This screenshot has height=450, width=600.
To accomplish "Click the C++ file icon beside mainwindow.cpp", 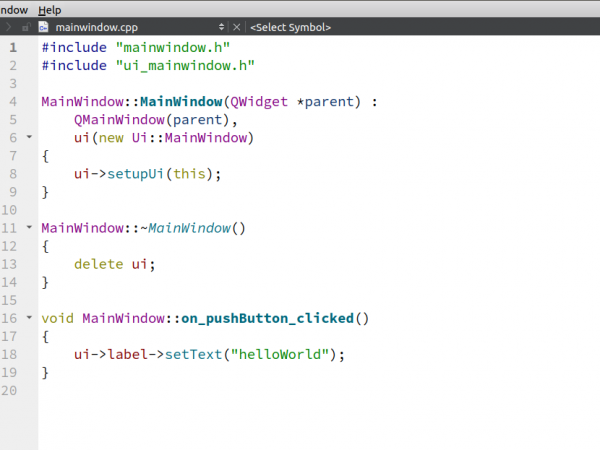I will [45, 27].
